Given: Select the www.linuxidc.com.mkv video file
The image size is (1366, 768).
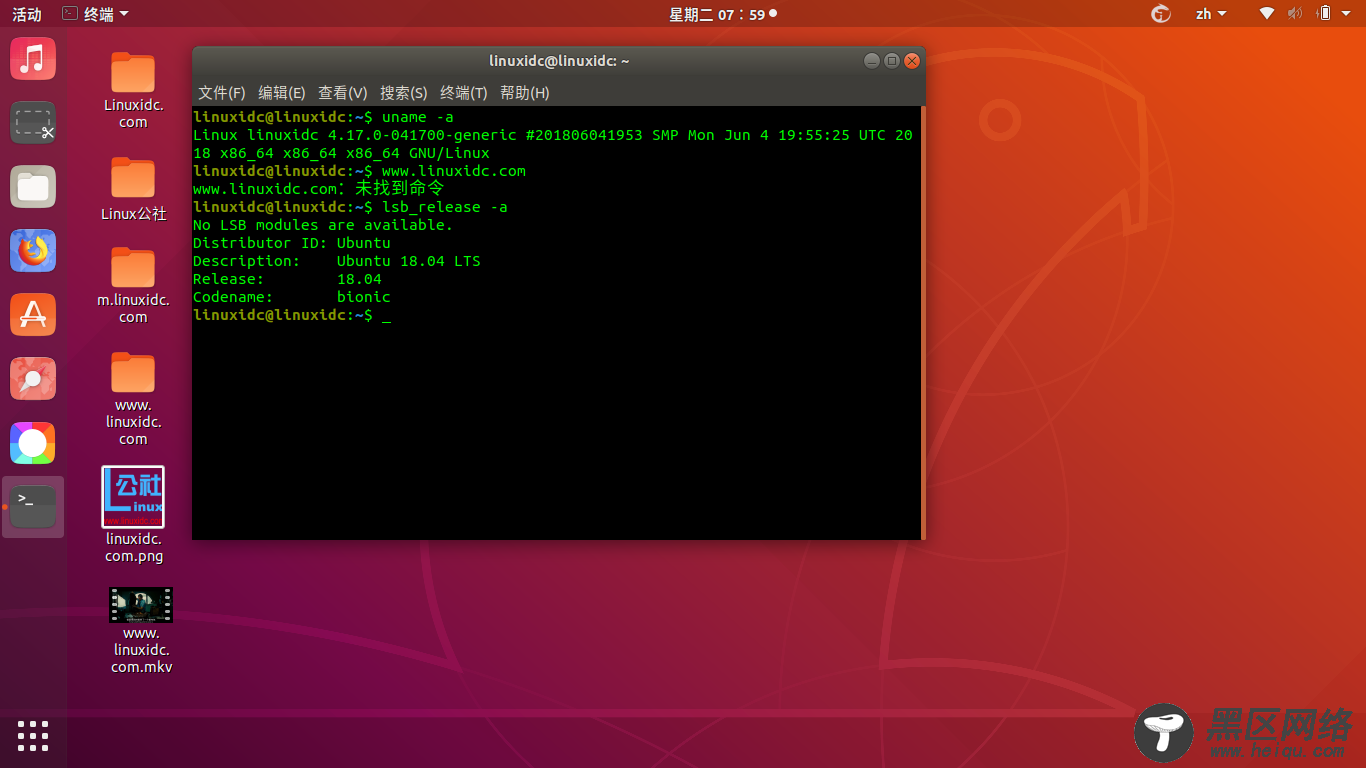Looking at the screenshot, I should pos(141,630).
